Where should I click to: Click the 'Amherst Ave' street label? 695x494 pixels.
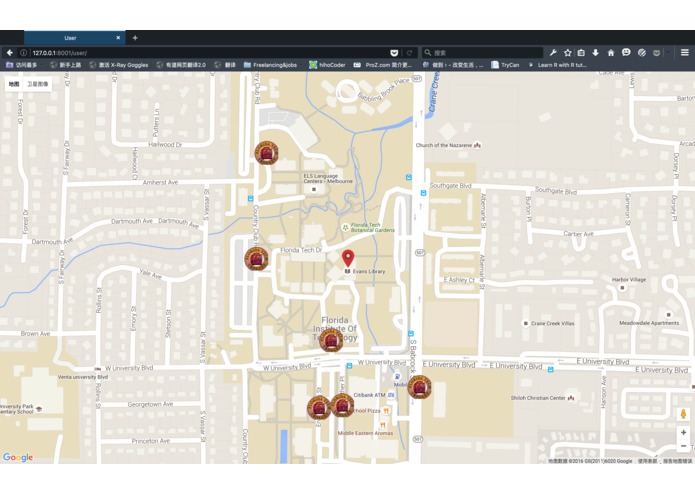click(x=160, y=182)
